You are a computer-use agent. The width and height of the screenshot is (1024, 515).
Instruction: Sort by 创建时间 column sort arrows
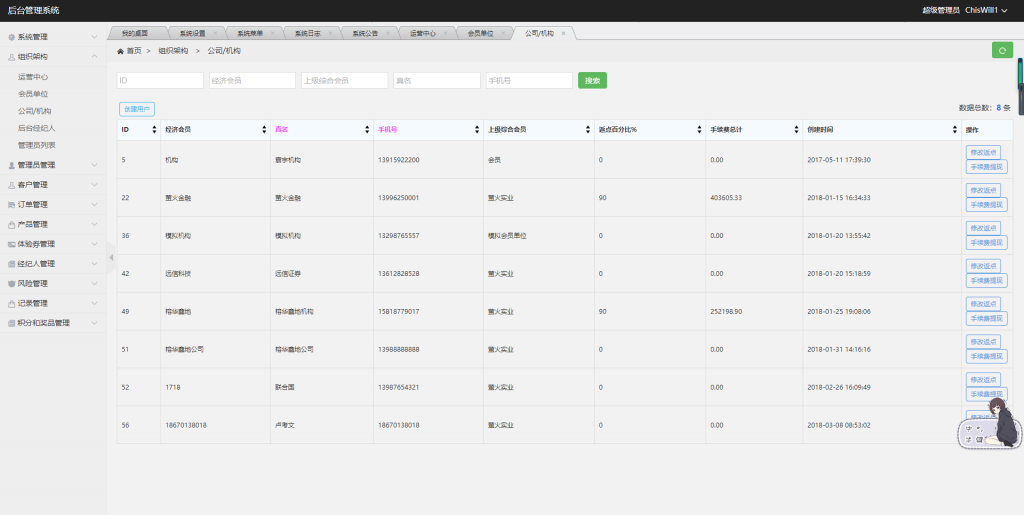tap(957, 129)
